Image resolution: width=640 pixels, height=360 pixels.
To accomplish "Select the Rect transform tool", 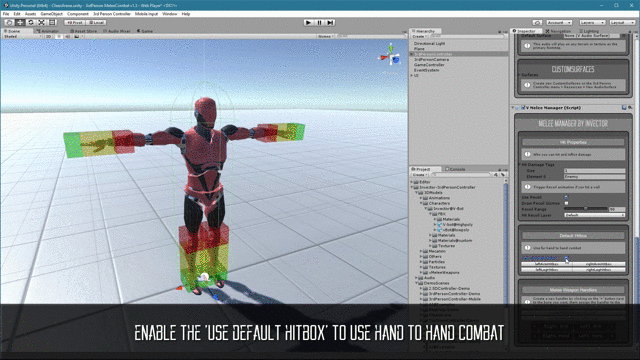I will click(52, 22).
